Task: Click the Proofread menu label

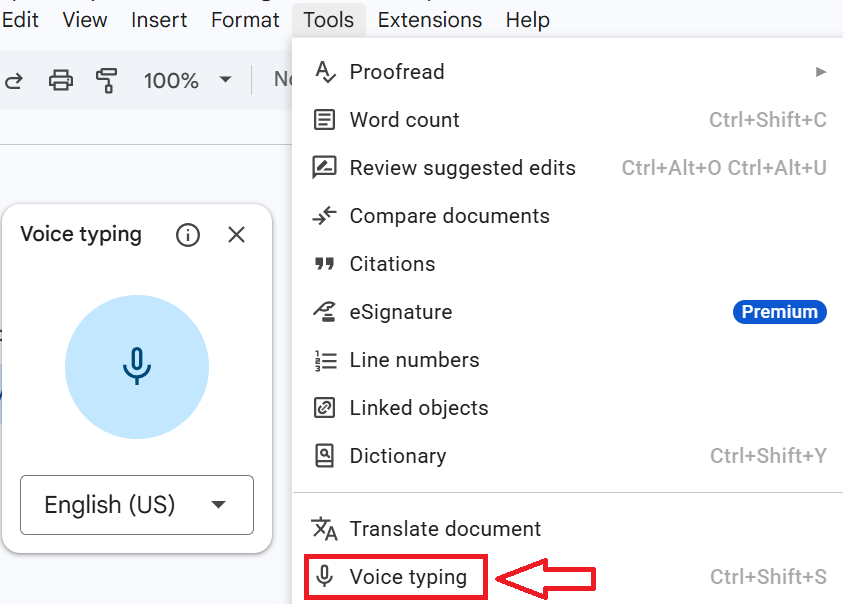Action: [397, 72]
